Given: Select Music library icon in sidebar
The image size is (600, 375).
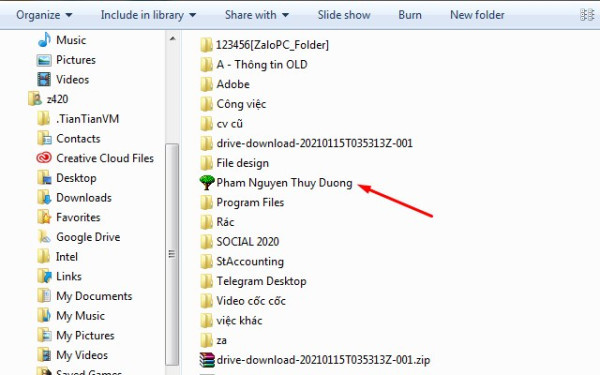Looking at the screenshot, I should 44,40.
